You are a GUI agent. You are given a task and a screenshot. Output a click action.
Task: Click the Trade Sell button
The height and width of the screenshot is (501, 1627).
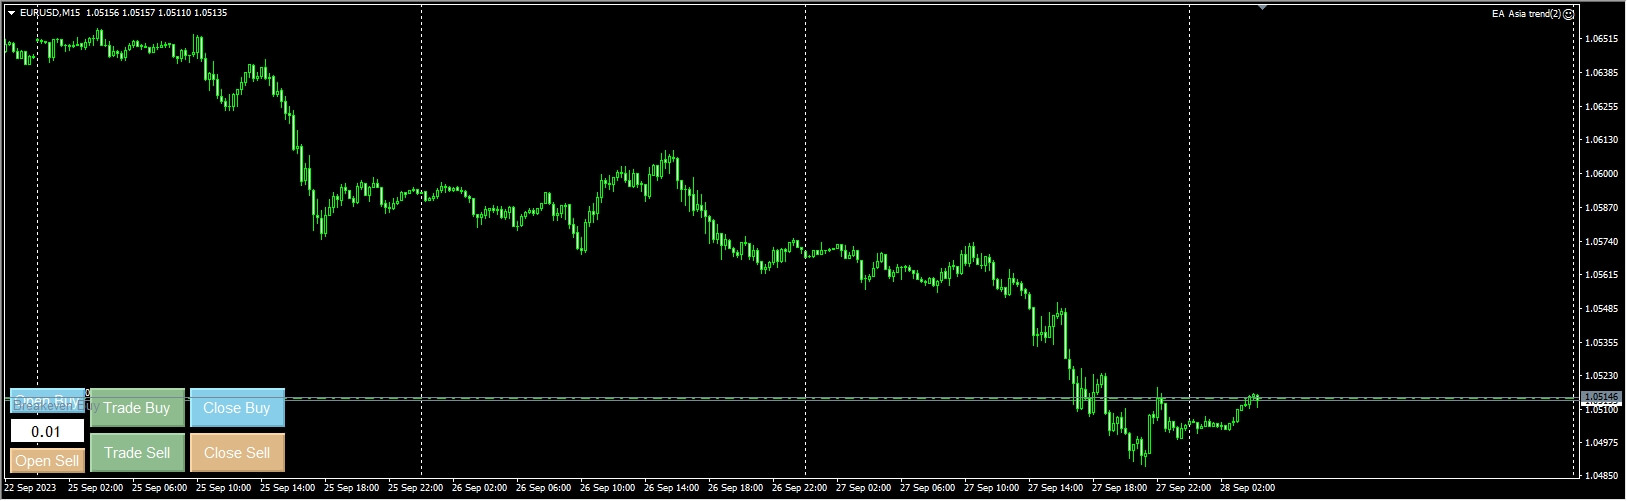pos(137,453)
